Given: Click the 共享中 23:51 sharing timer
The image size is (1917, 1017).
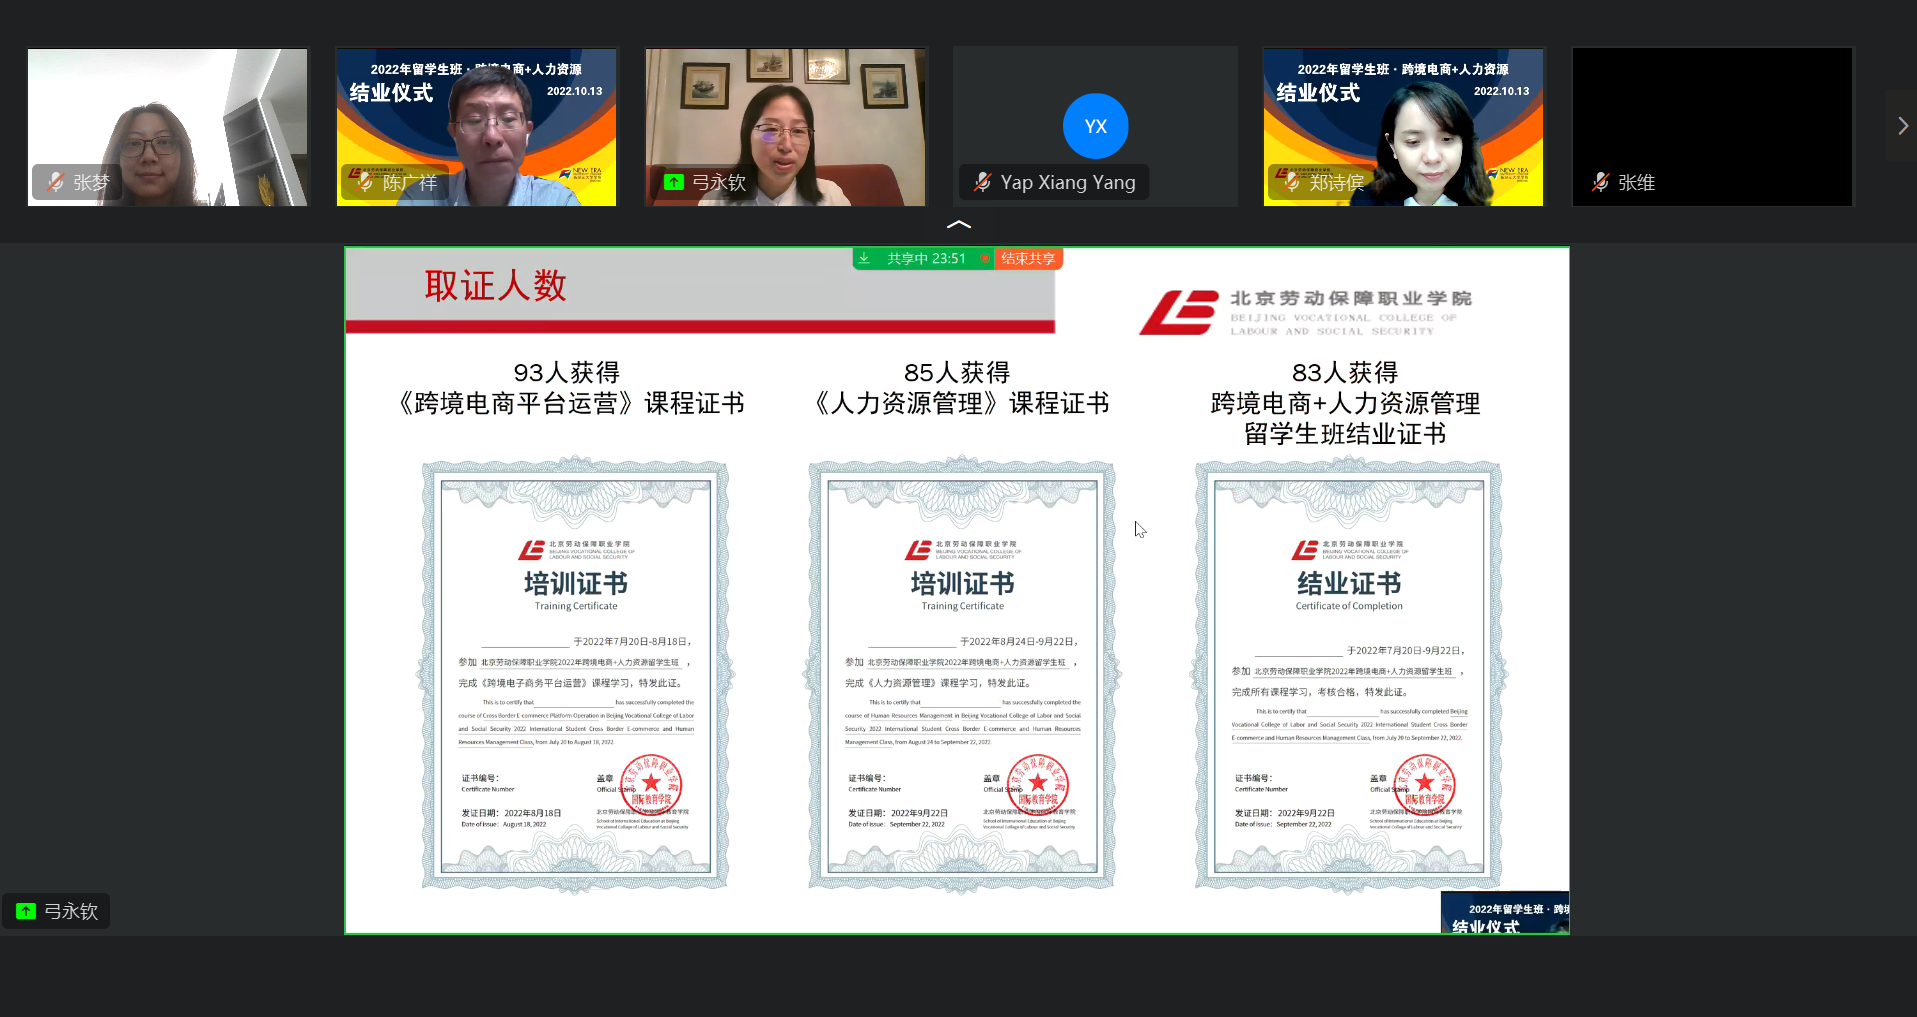Looking at the screenshot, I should point(926,258).
